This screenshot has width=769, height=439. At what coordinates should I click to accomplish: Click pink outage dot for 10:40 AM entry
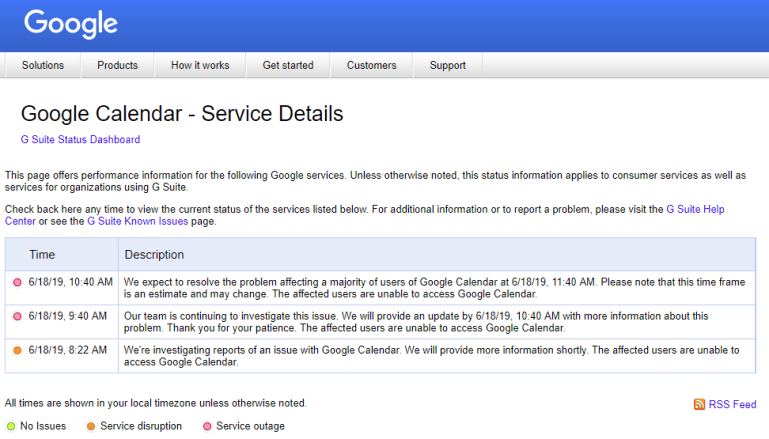[x=17, y=283]
